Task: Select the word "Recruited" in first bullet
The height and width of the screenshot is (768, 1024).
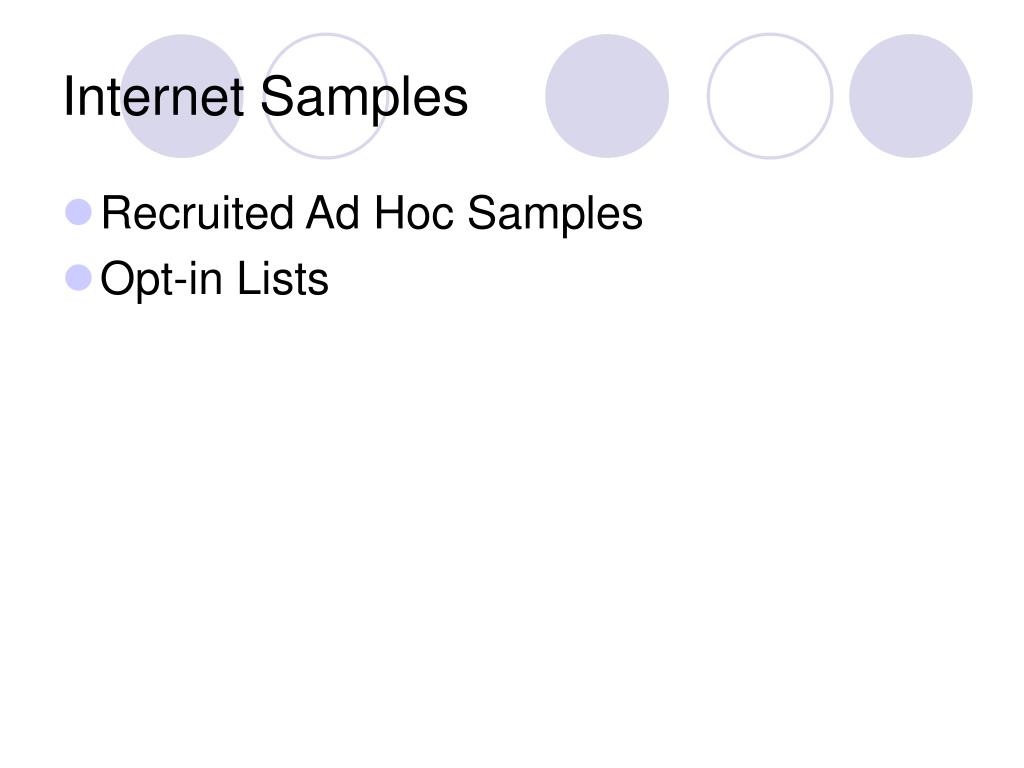Action: pos(197,213)
